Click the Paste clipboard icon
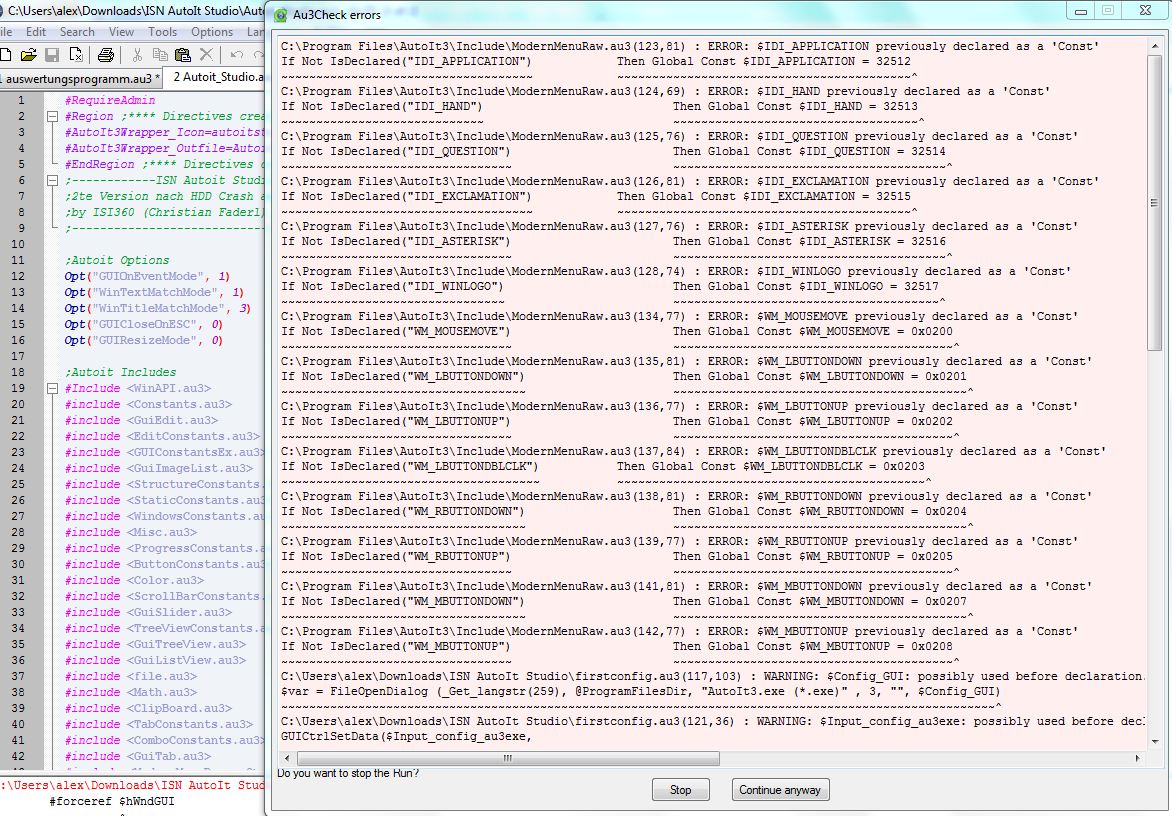 [182, 55]
